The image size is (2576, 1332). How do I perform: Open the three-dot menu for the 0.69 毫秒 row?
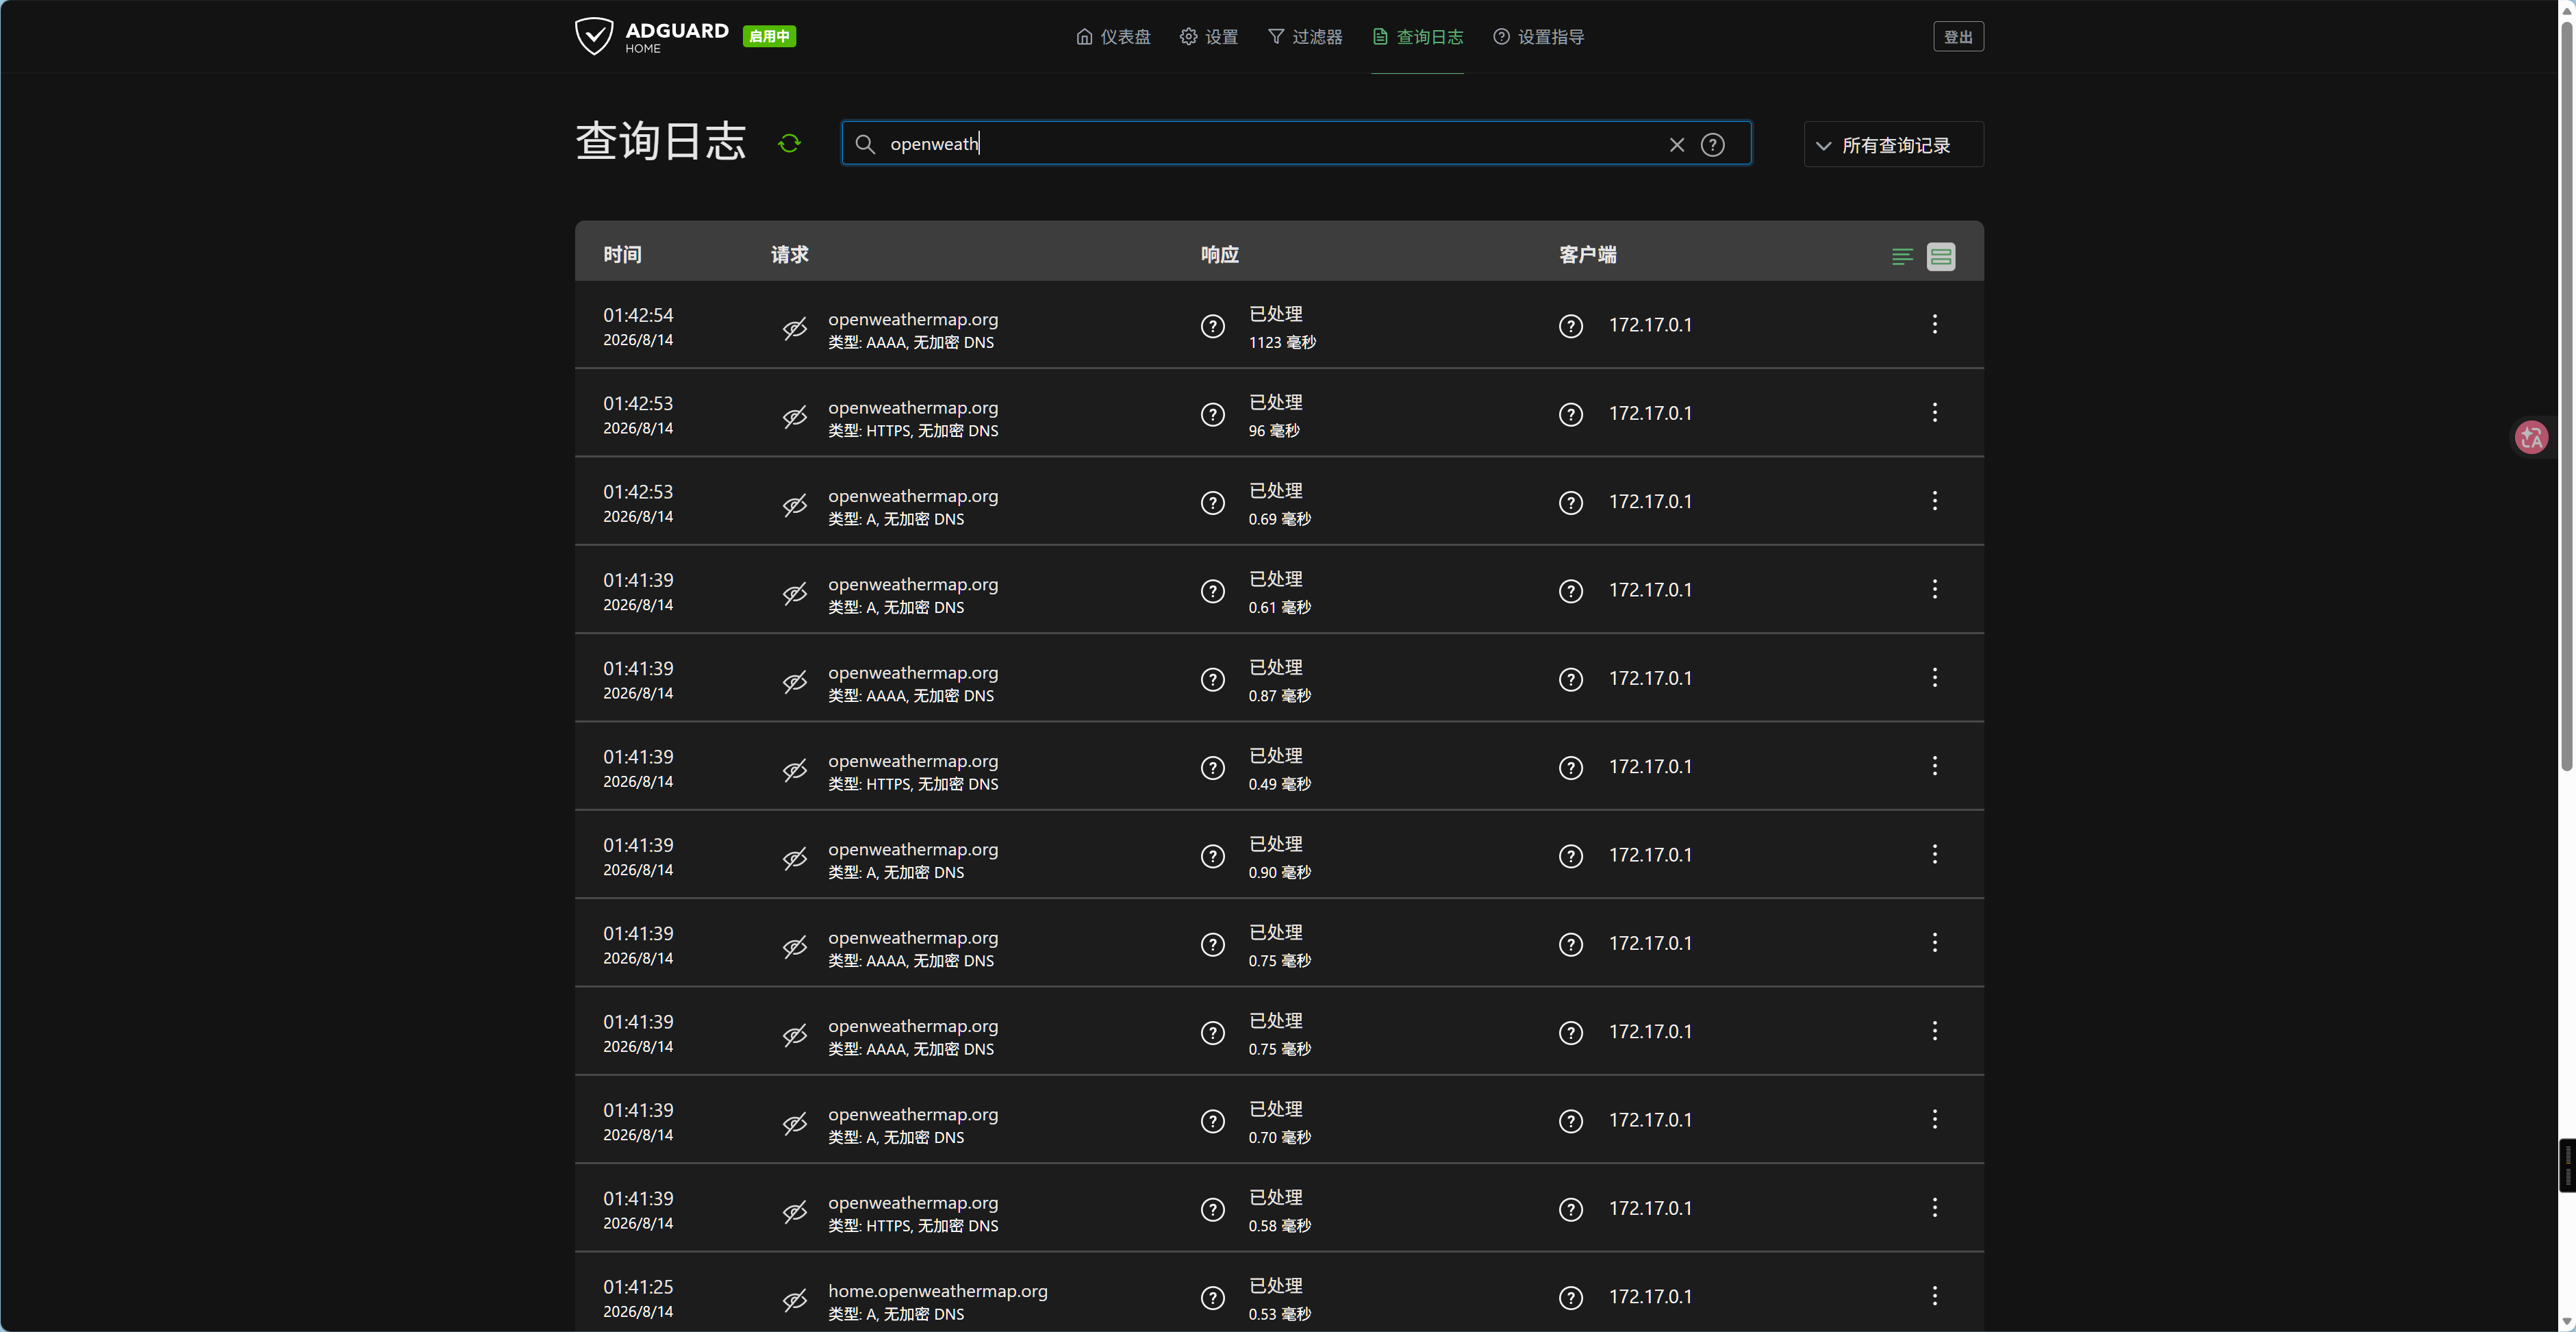(1934, 501)
